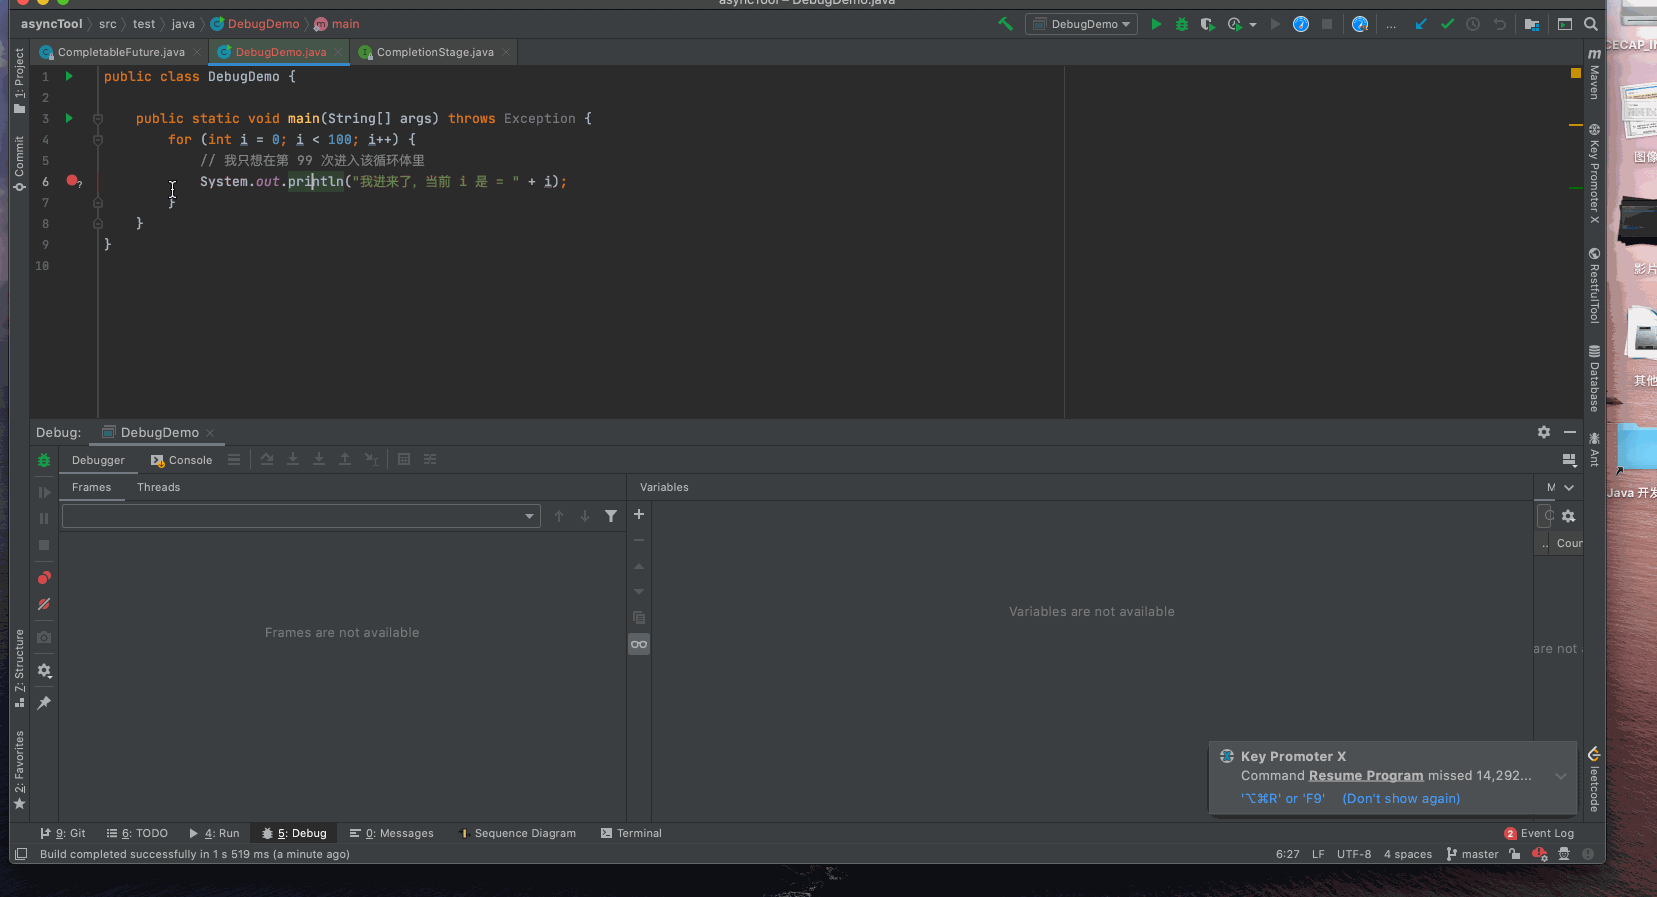The image size is (1657, 897).
Task: Open the Debug panel settings gear
Action: [x=1544, y=432]
